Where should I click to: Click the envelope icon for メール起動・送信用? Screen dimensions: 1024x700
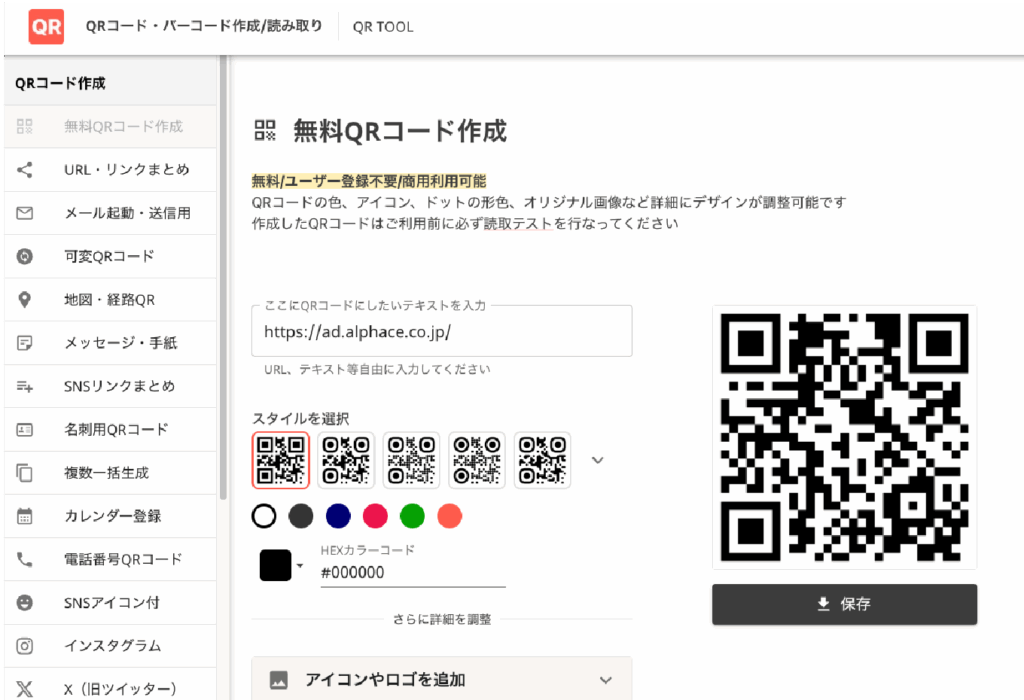tap(25, 213)
